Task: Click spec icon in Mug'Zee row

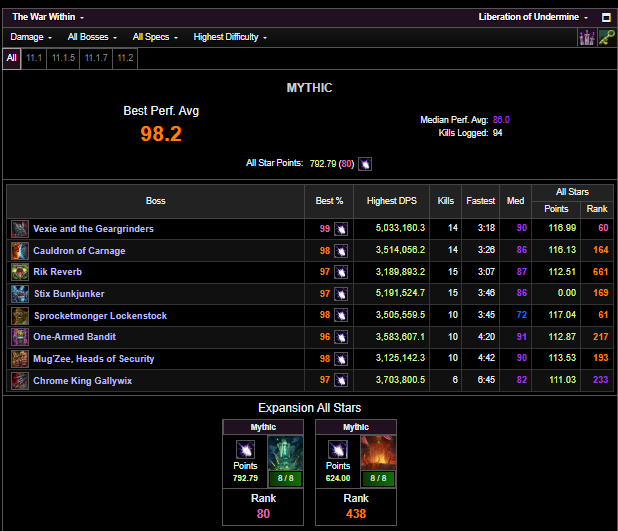Action: click(341, 359)
